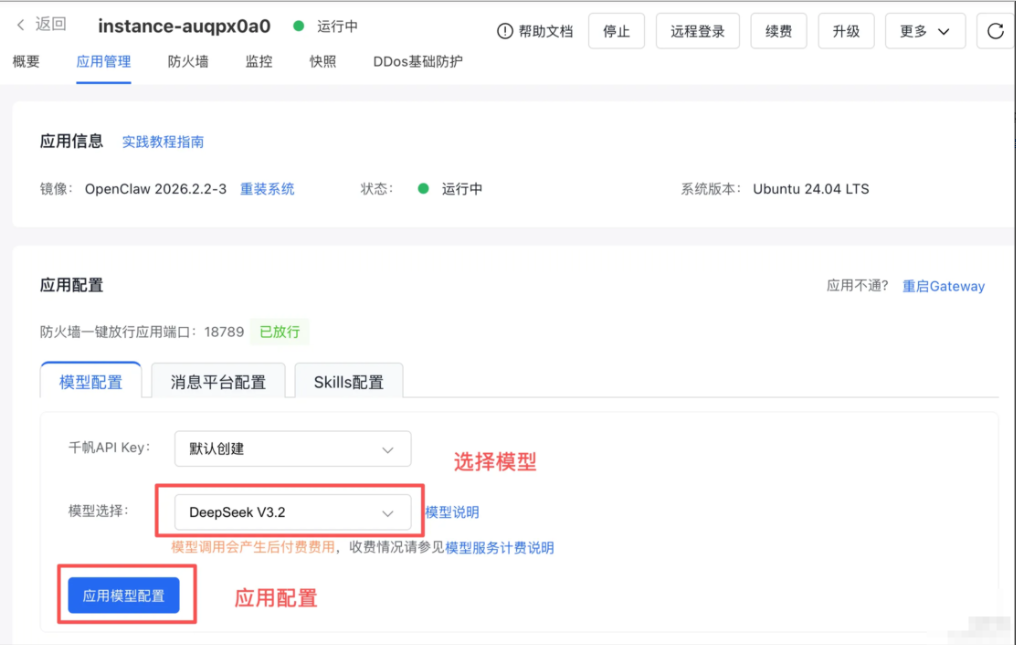This screenshot has width=1016, height=645.
Task: Expand the DeepSeek V3.2 model dropdown
Action: [x=293, y=512]
